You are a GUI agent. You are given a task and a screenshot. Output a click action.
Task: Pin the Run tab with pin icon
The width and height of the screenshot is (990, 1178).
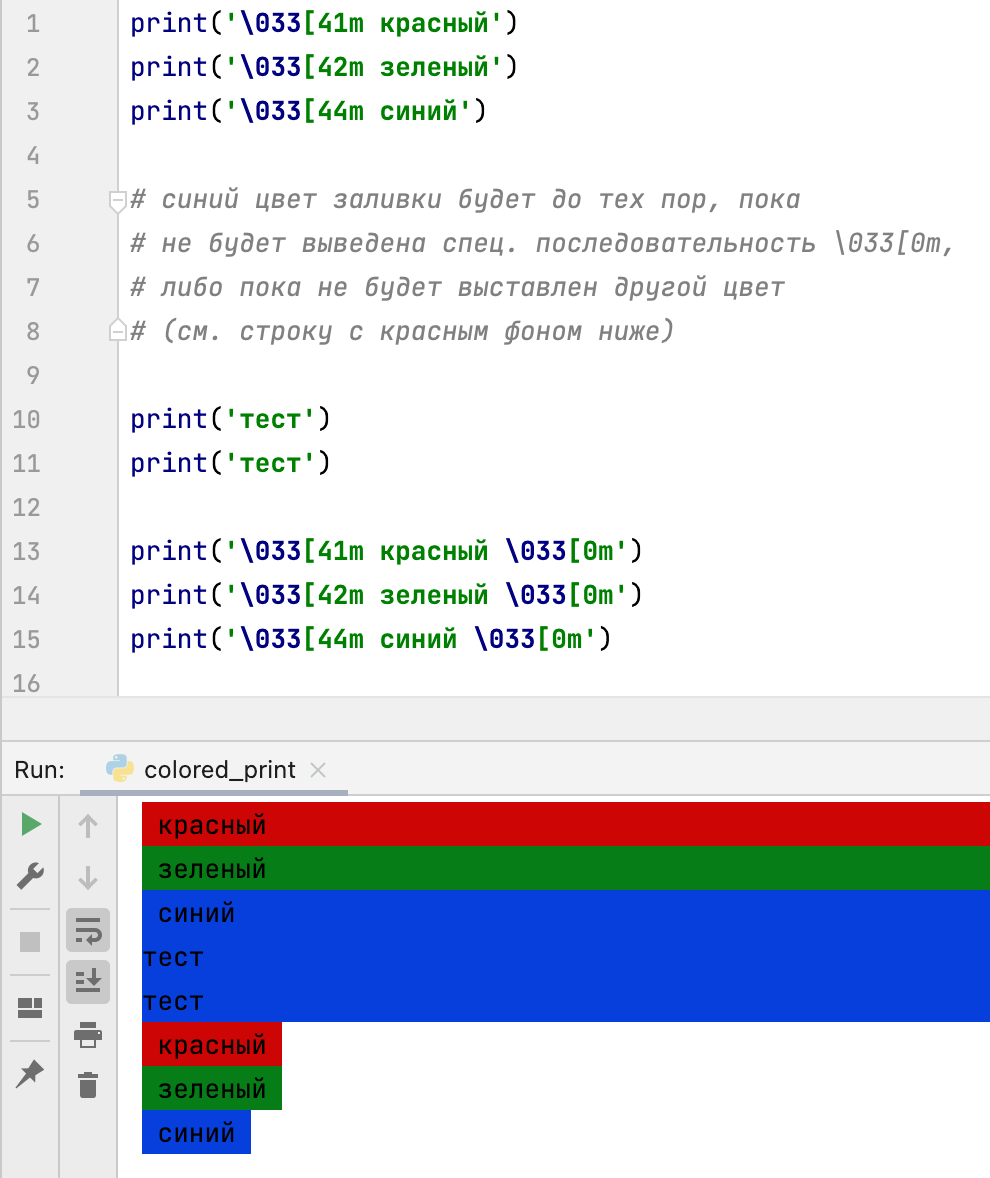pos(30,1074)
